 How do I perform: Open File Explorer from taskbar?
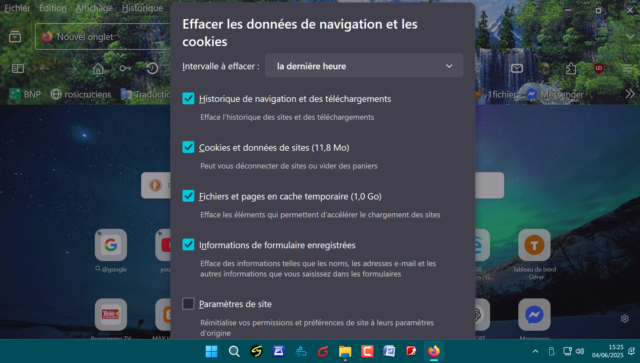[x=345, y=351]
